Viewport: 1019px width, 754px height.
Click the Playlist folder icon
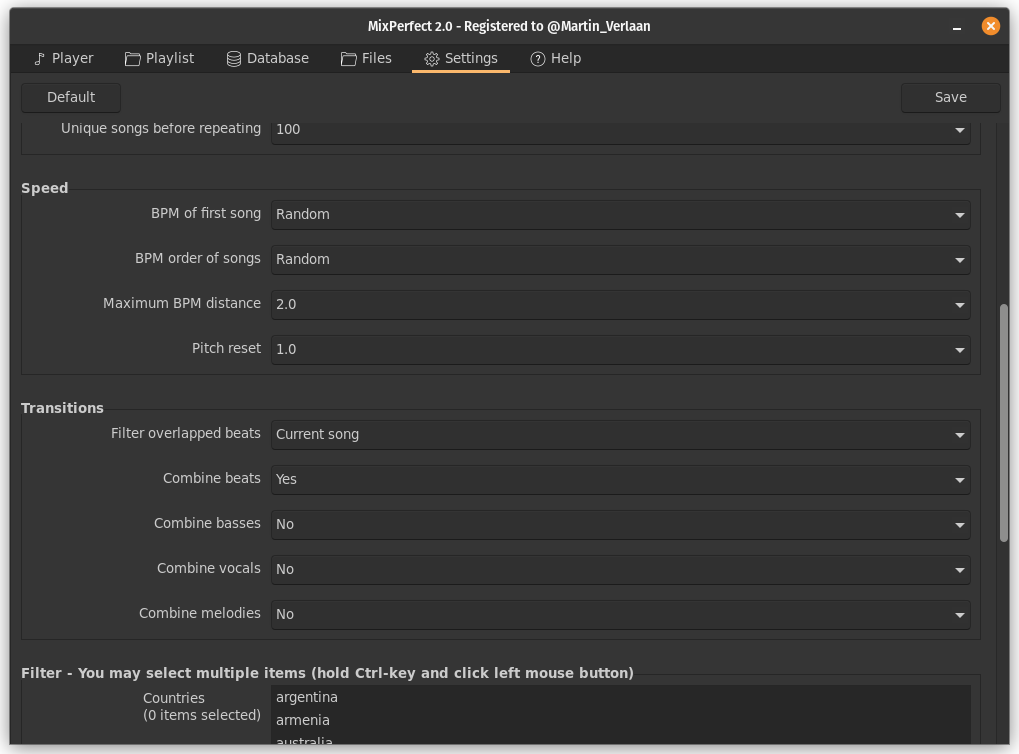pyautogui.click(x=133, y=59)
